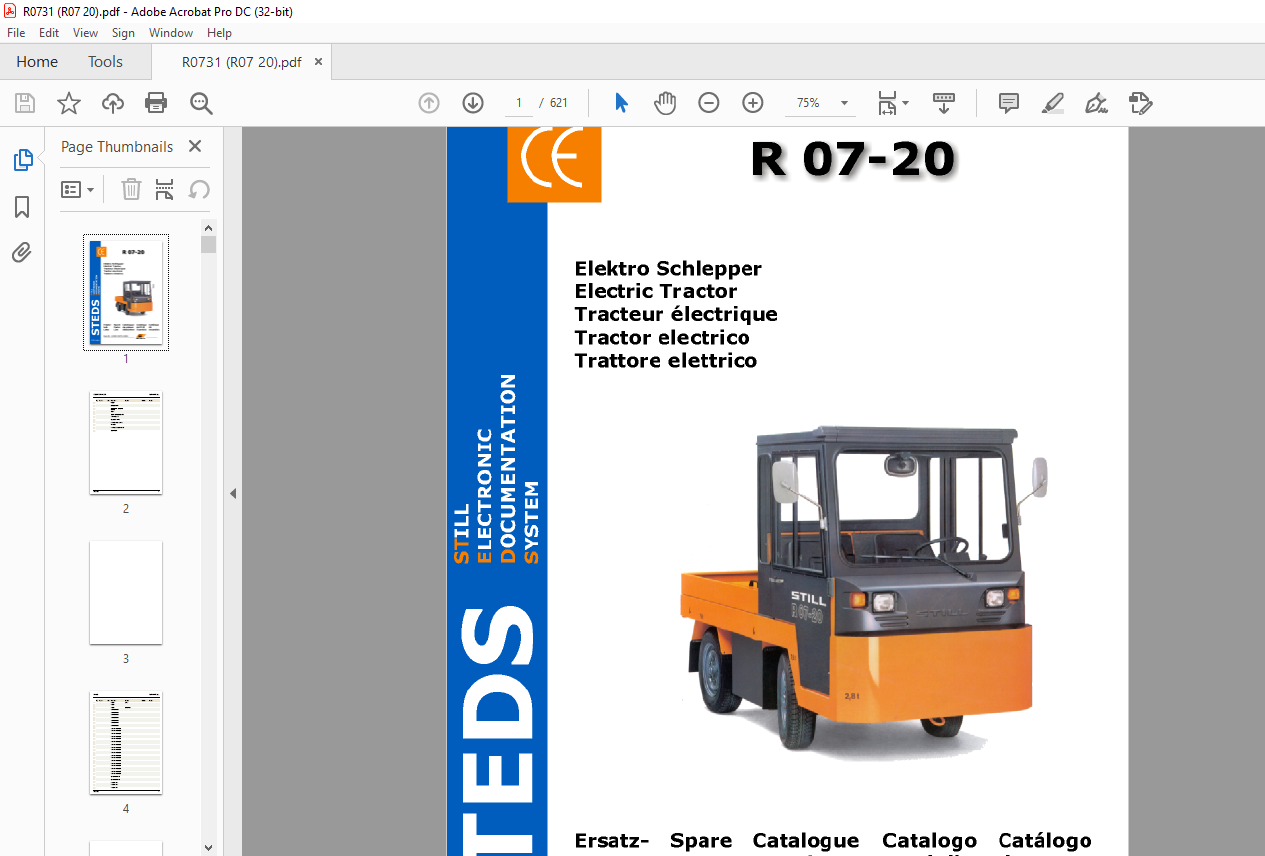This screenshot has height=856, width=1265.
Task: Click the Save file icon
Action: point(25,103)
